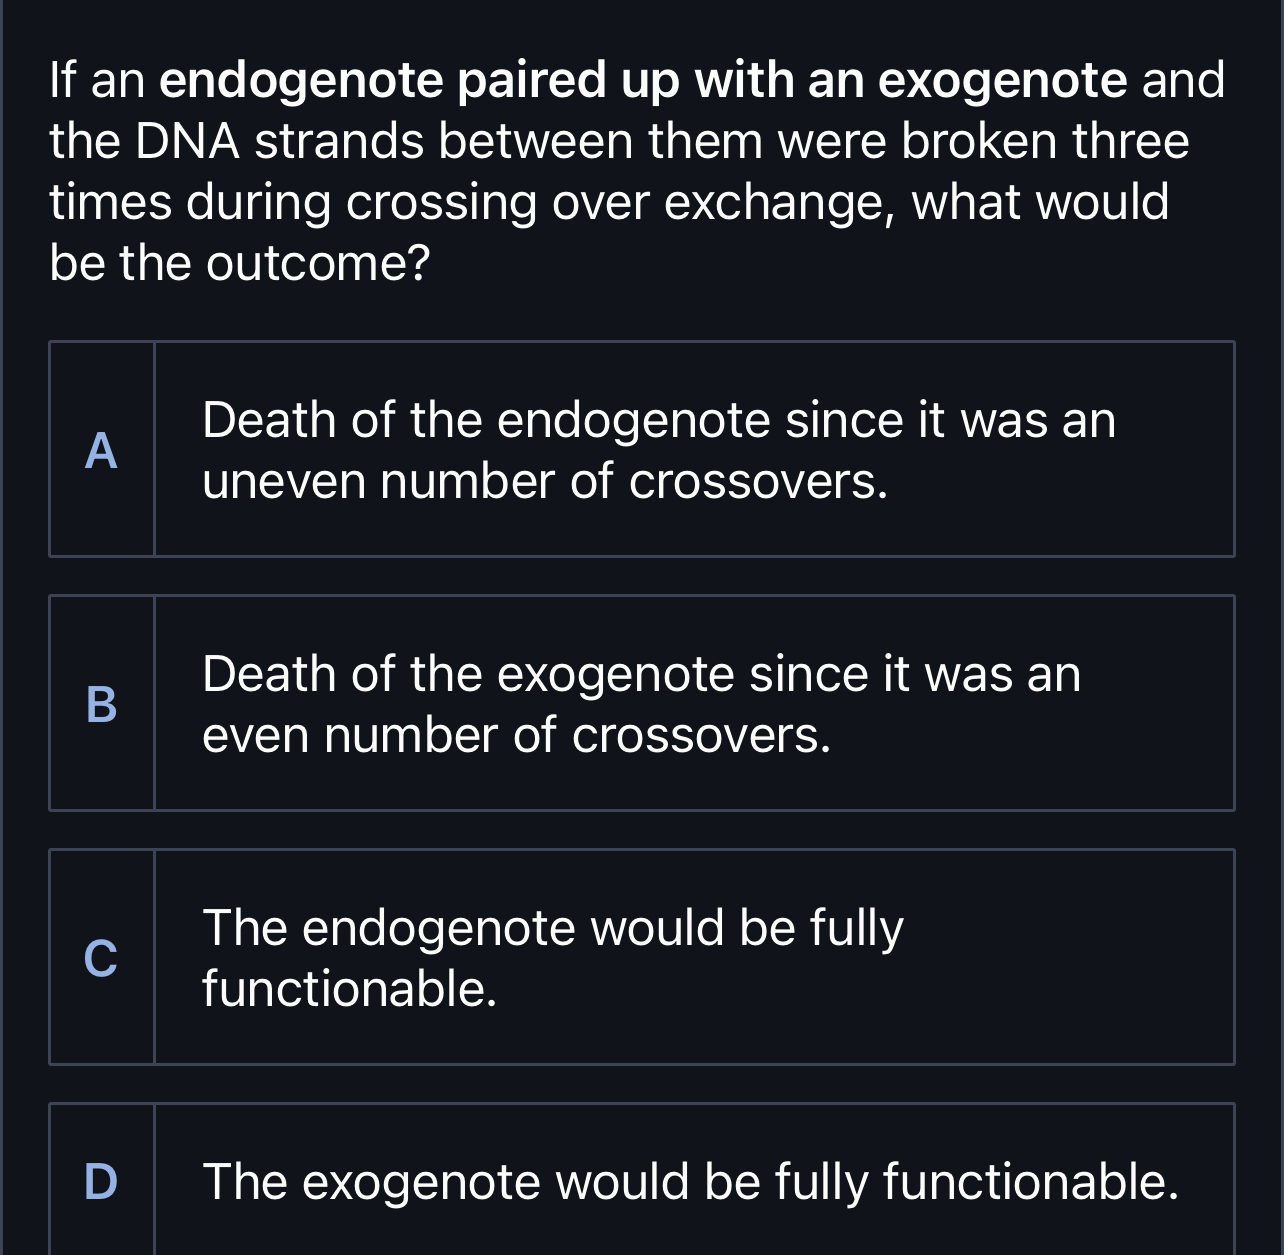Viewport: 1284px width, 1255px height.
Task: Click inside option B answer box
Action: click(695, 703)
